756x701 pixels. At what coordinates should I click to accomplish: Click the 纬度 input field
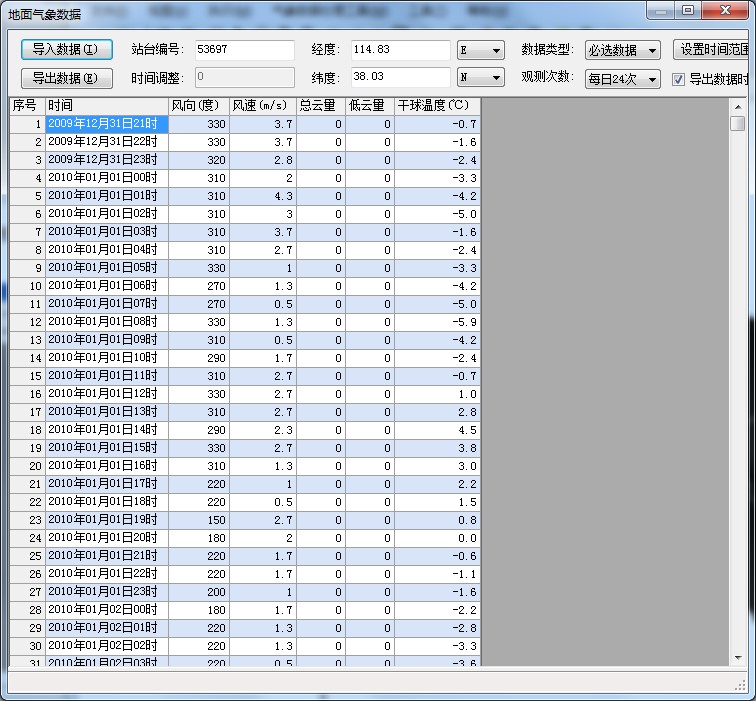tap(400, 78)
